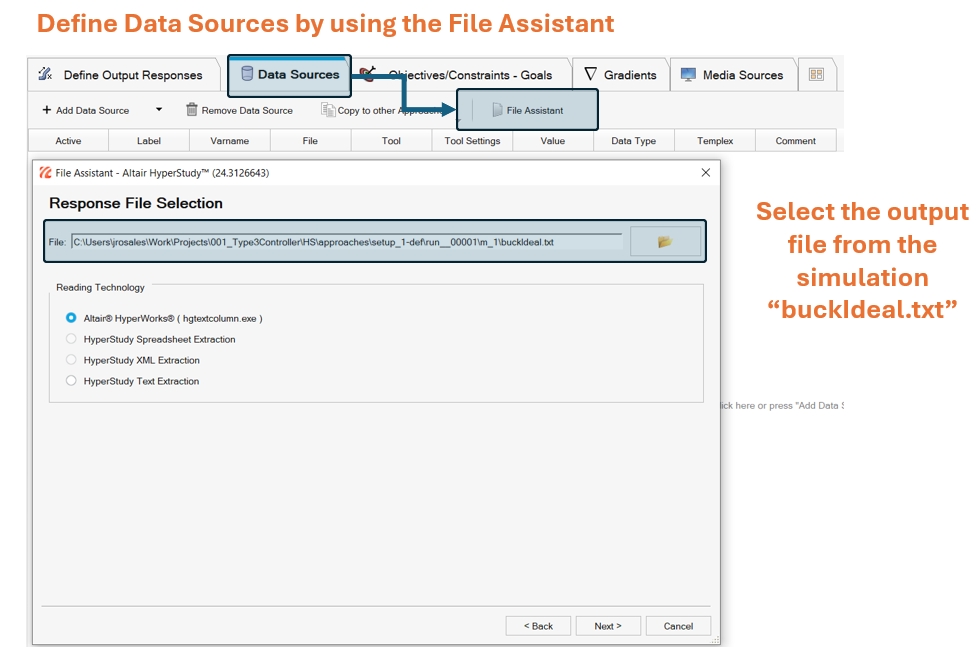Expand the Add Data Source dropdown arrow
Image resolution: width=977 pixels, height=667 pixels.
point(159,110)
